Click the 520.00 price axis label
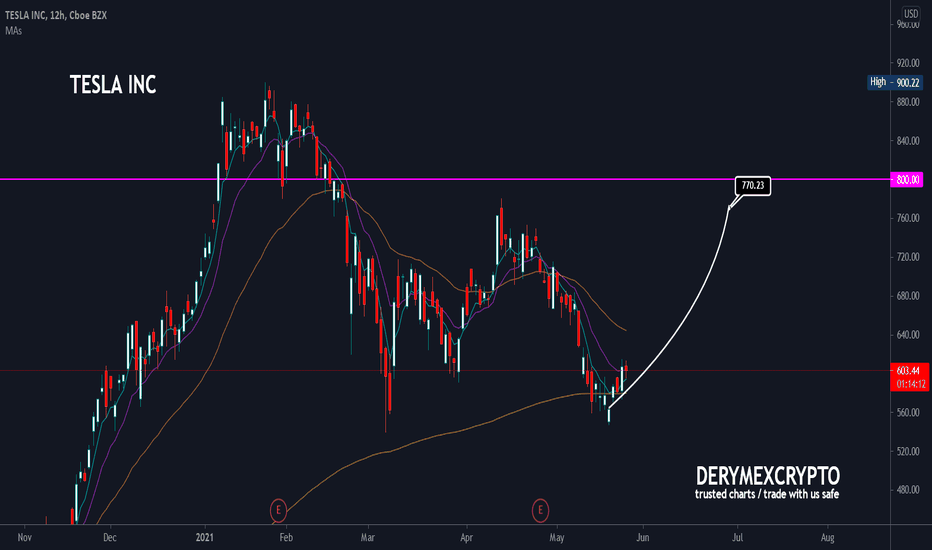This screenshot has height=550, width=932. click(x=908, y=451)
